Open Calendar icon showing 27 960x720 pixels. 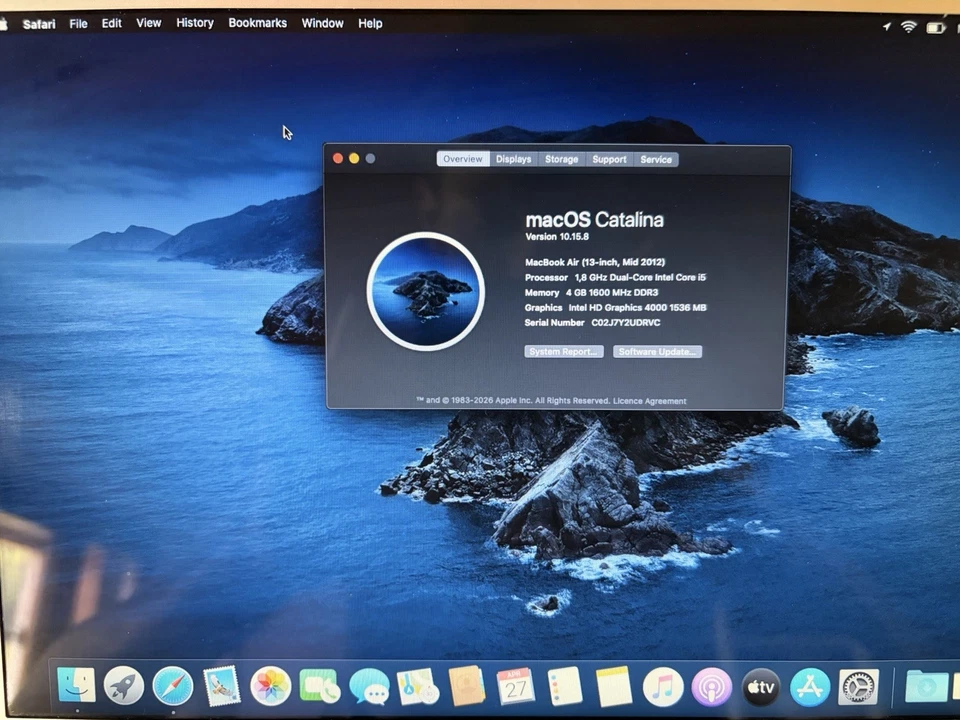(516, 686)
